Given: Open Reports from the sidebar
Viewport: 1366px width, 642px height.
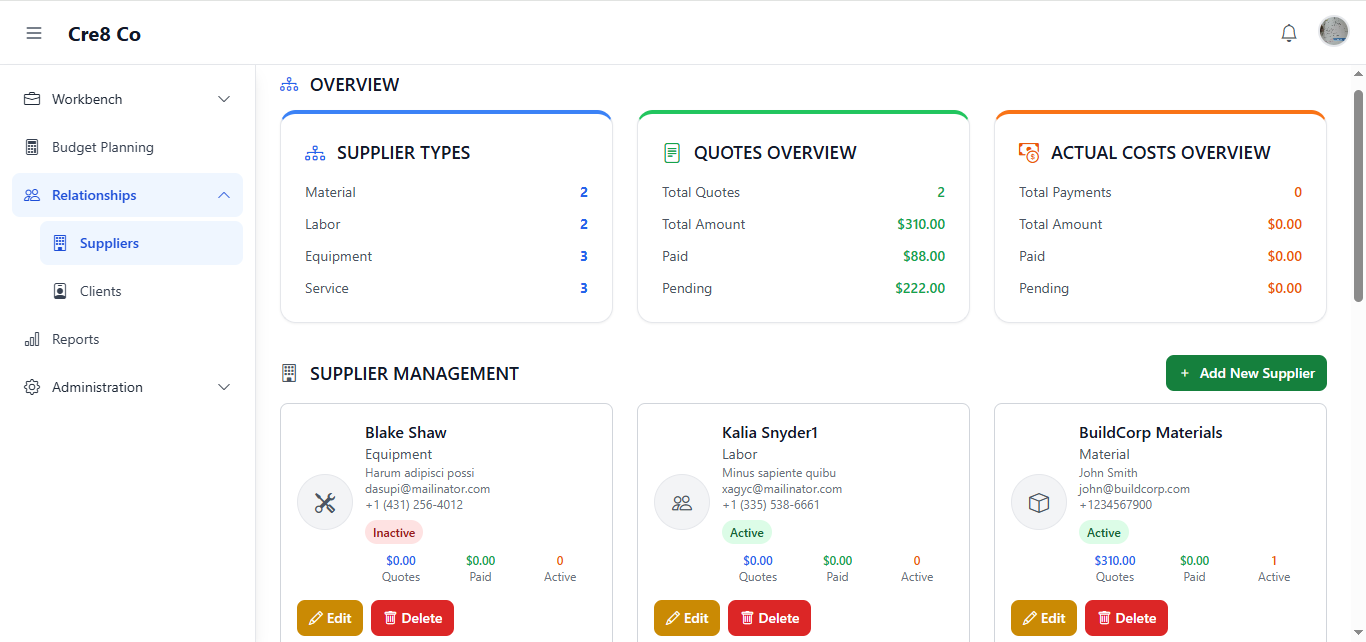Looking at the screenshot, I should coord(75,339).
